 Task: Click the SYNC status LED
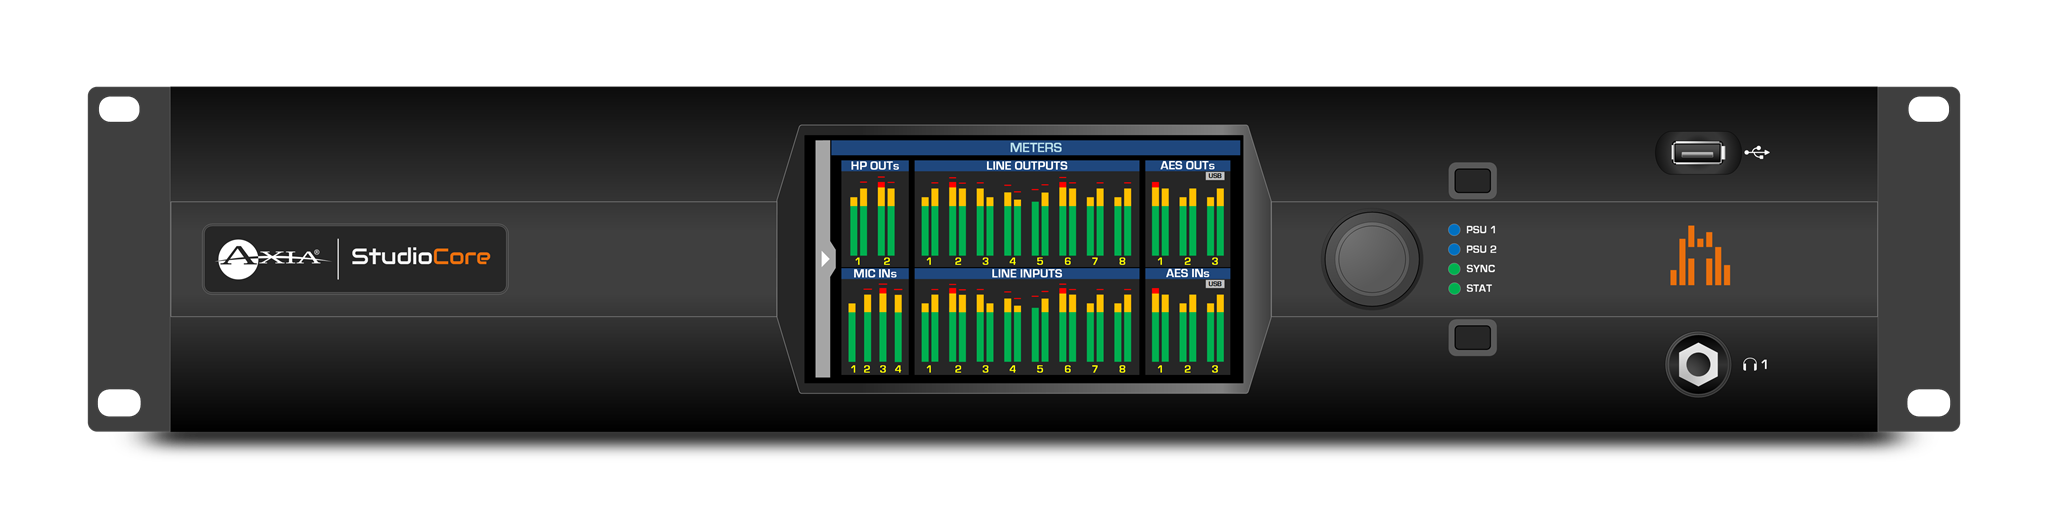tap(1454, 269)
